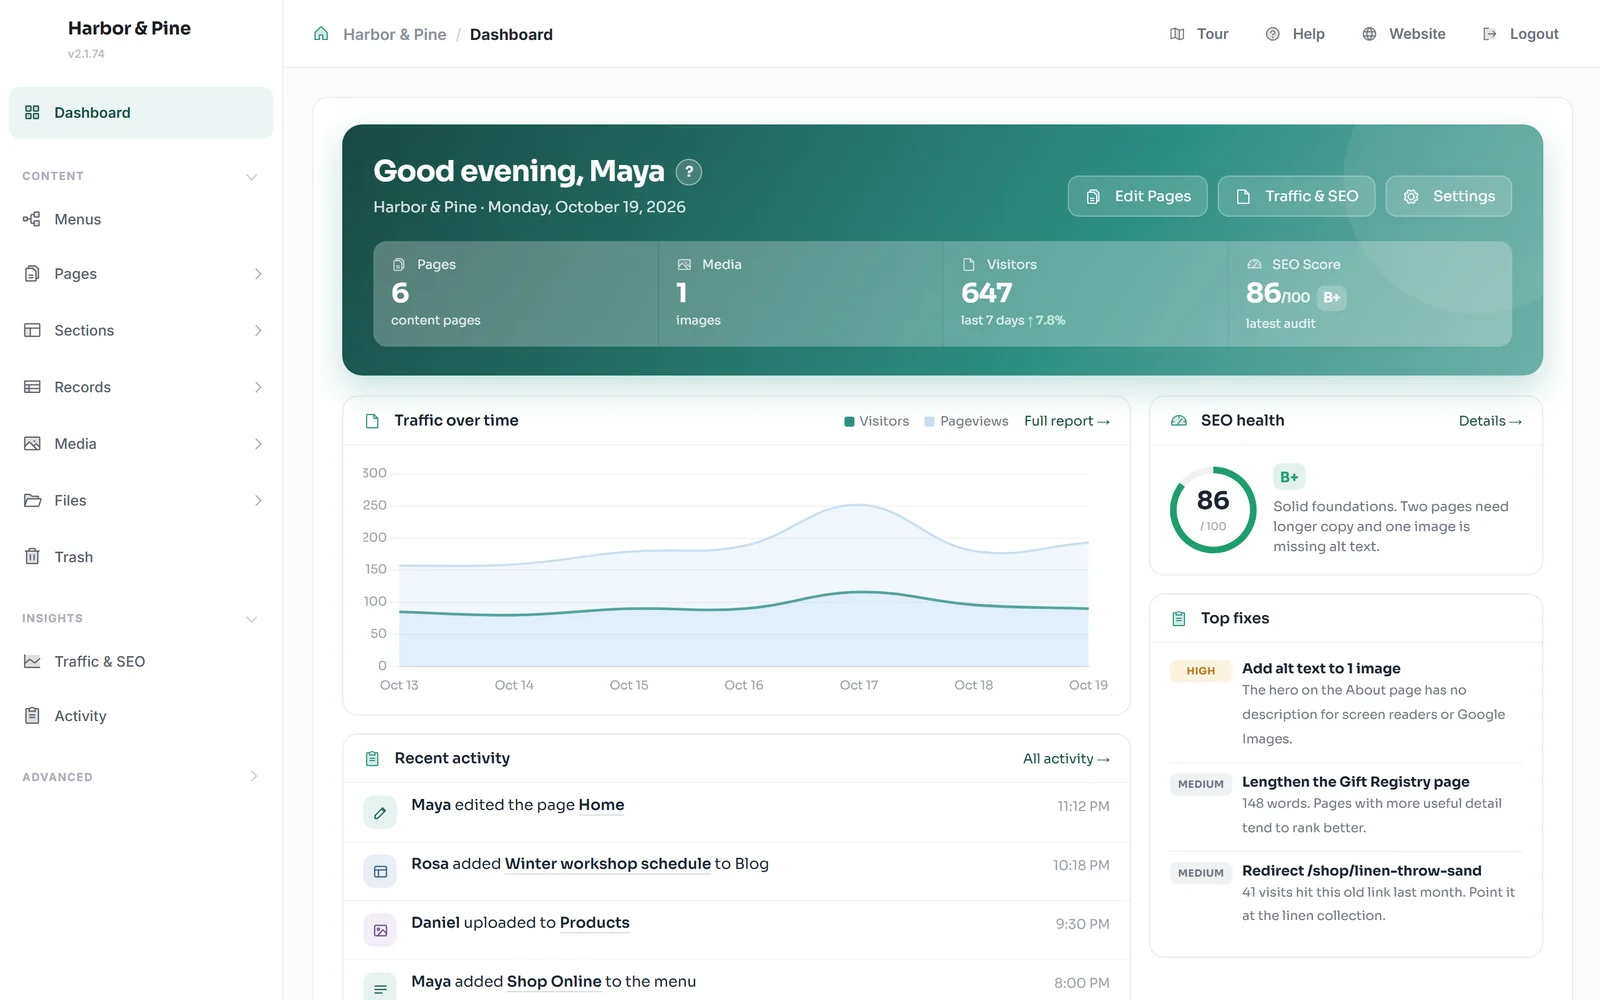Click the Media stat card showing 1 images
This screenshot has width=1600, height=1000.
tap(801, 294)
